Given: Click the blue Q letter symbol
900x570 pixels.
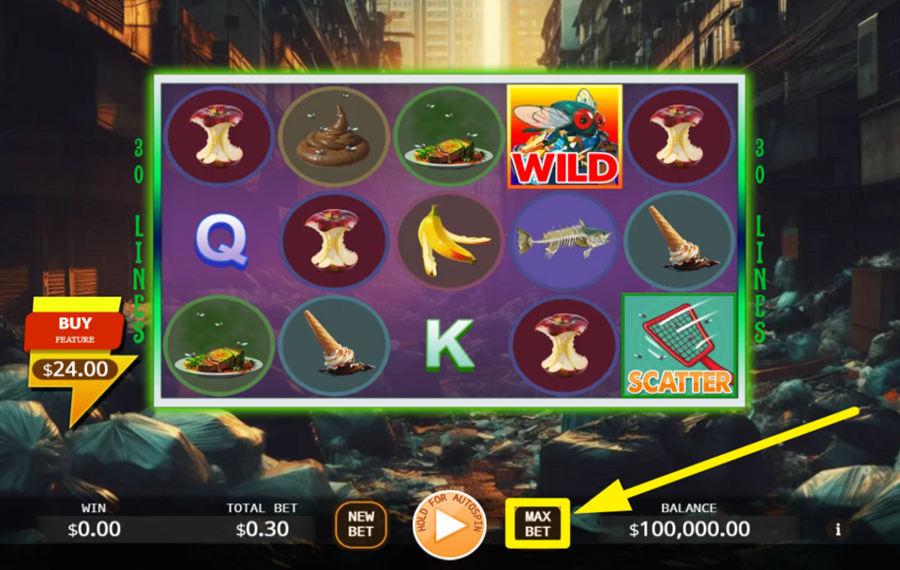Looking at the screenshot, I should pyautogui.click(x=222, y=242).
